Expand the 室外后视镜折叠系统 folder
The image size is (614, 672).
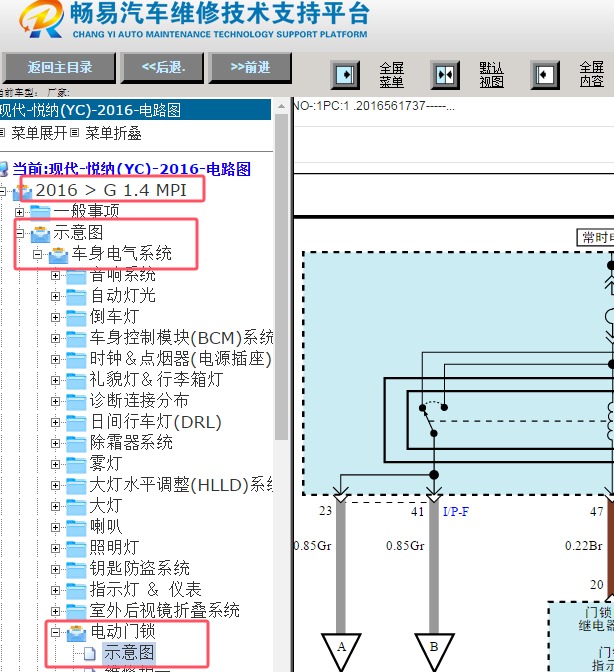point(55,611)
